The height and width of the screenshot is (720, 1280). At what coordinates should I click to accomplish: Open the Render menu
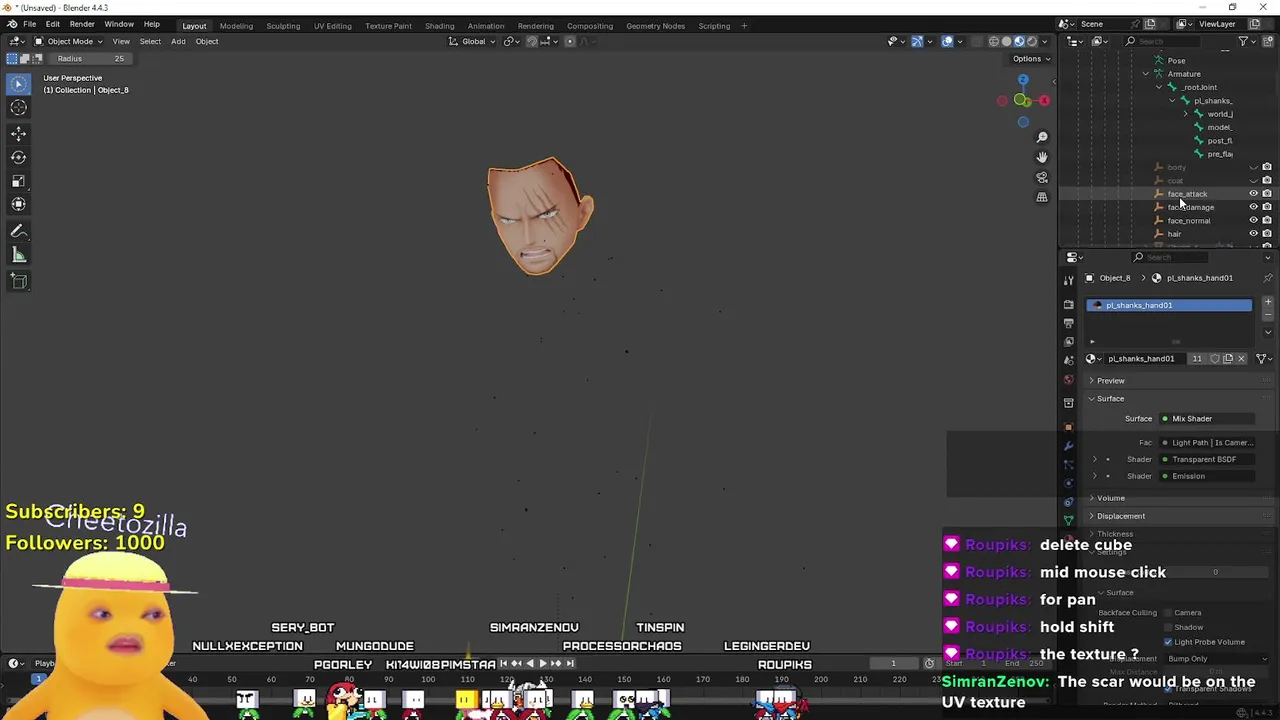coord(82,24)
